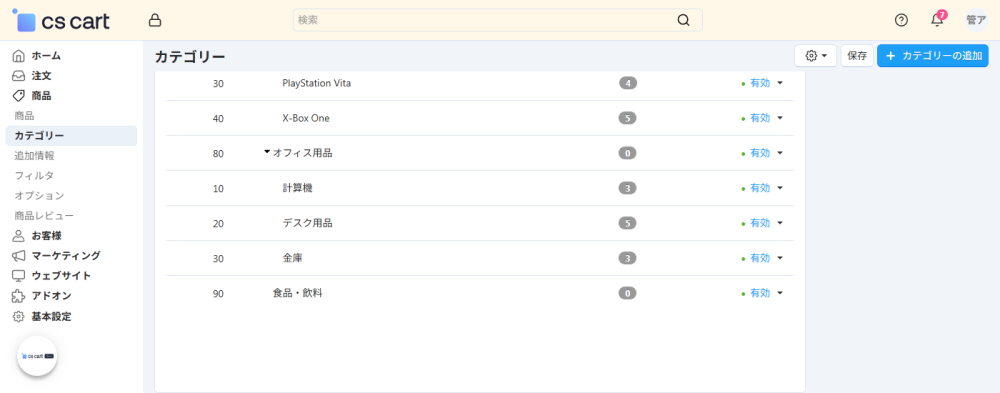This screenshot has width=1000, height=393.
Task: Open the マーケティング menu
Action: pyautogui.click(x=66, y=256)
